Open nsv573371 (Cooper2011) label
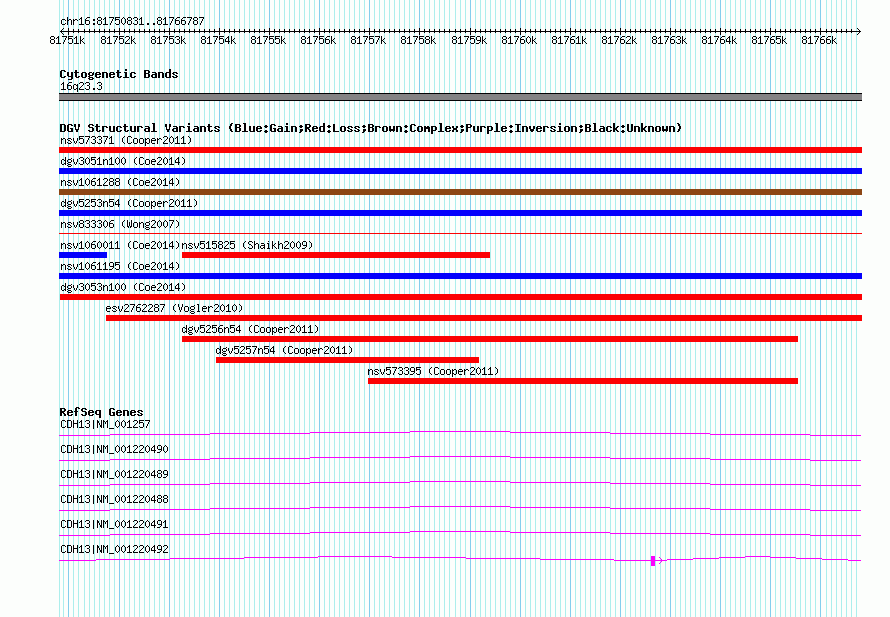The image size is (890, 617). tap(126, 140)
